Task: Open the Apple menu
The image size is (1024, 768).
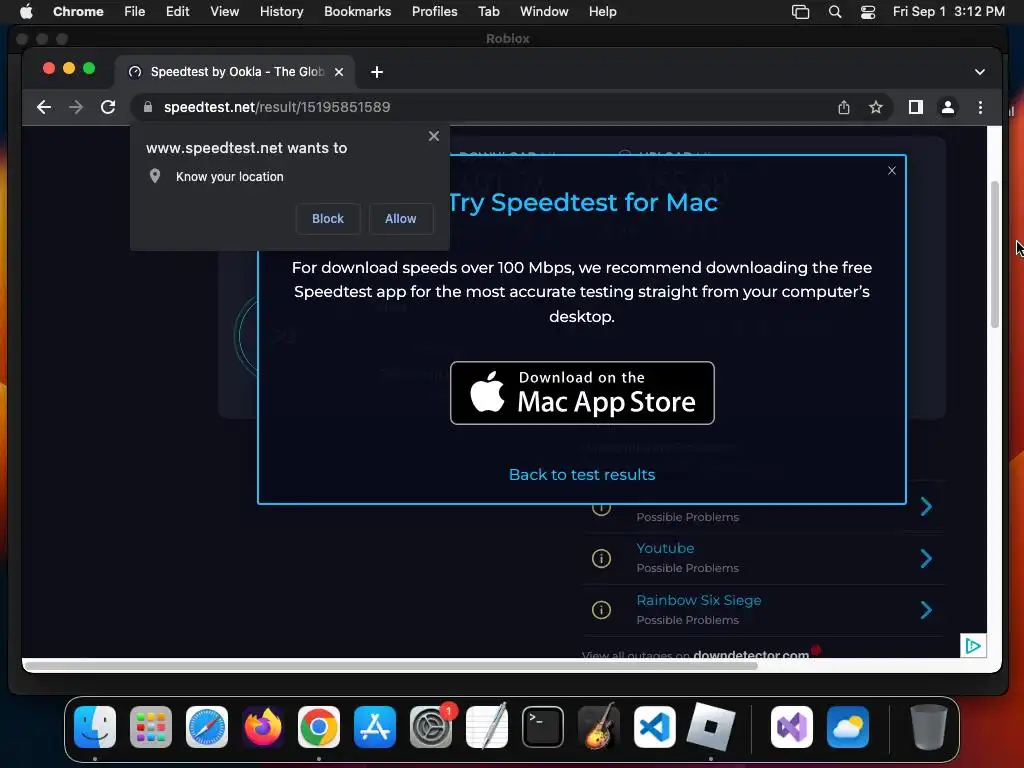Action: pyautogui.click(x=26, y=12)
